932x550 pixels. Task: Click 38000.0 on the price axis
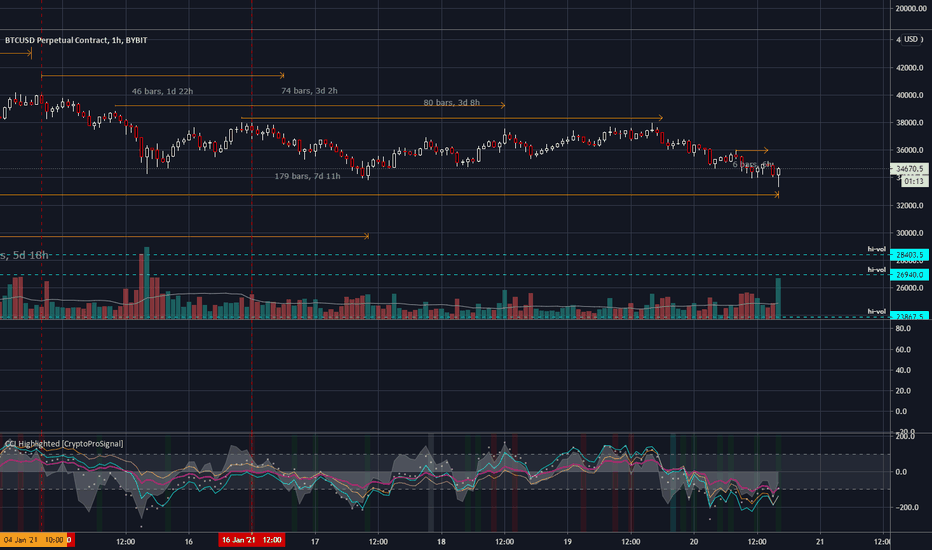[x=909, y=123]
